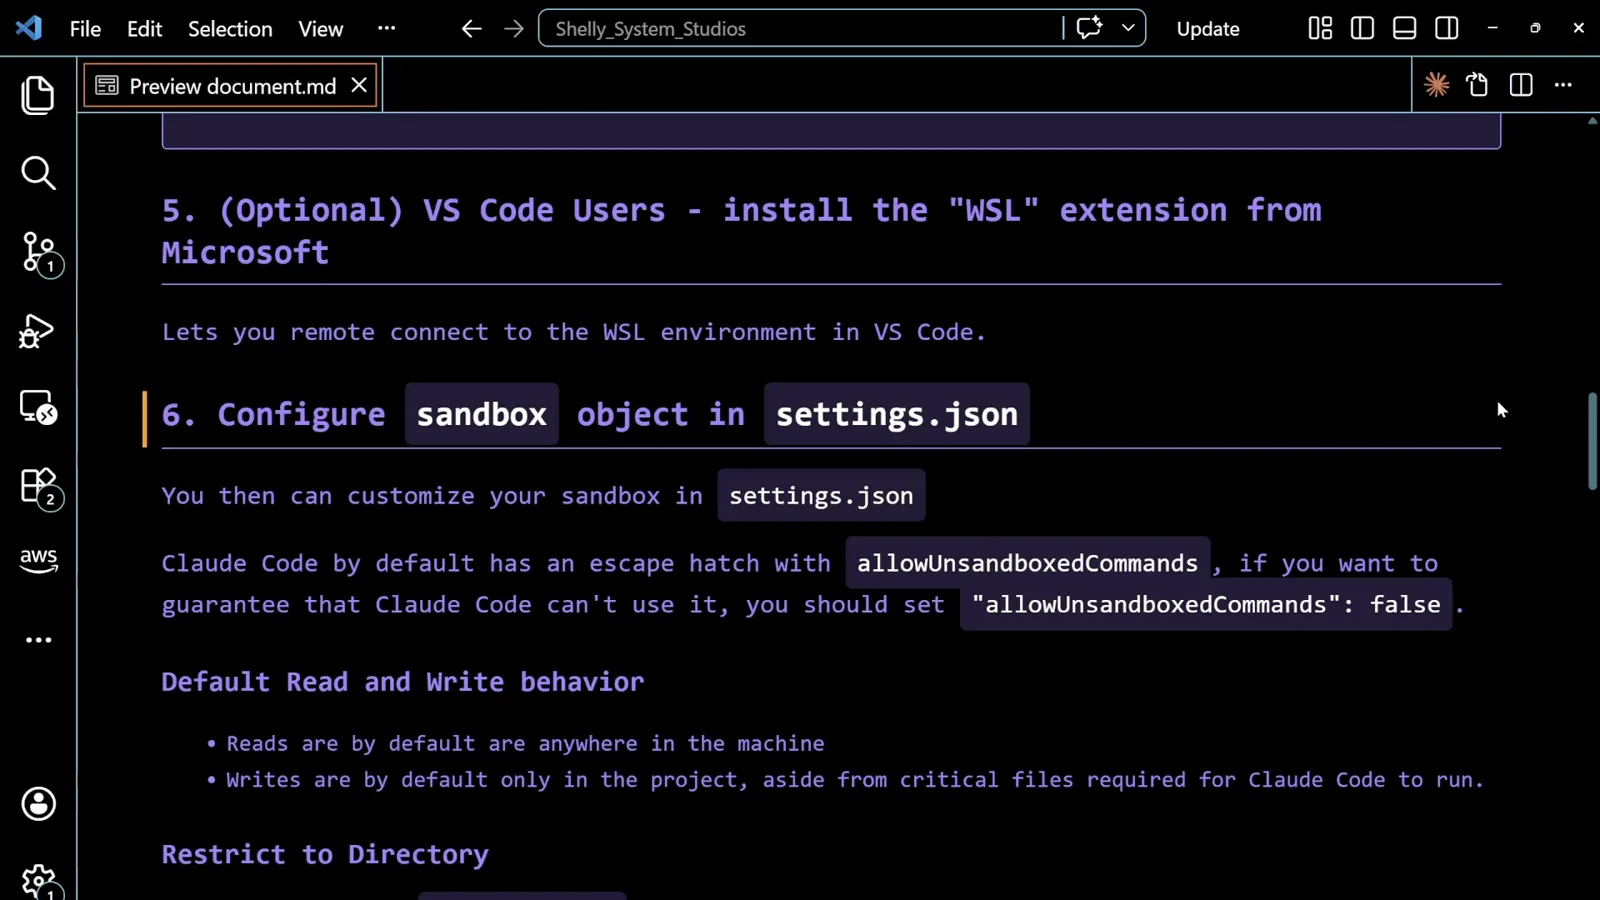This screenshot has width=1600, height=900.
Task: Open the Edit menu
Action: pyautogui.click(x=144, y=29)
